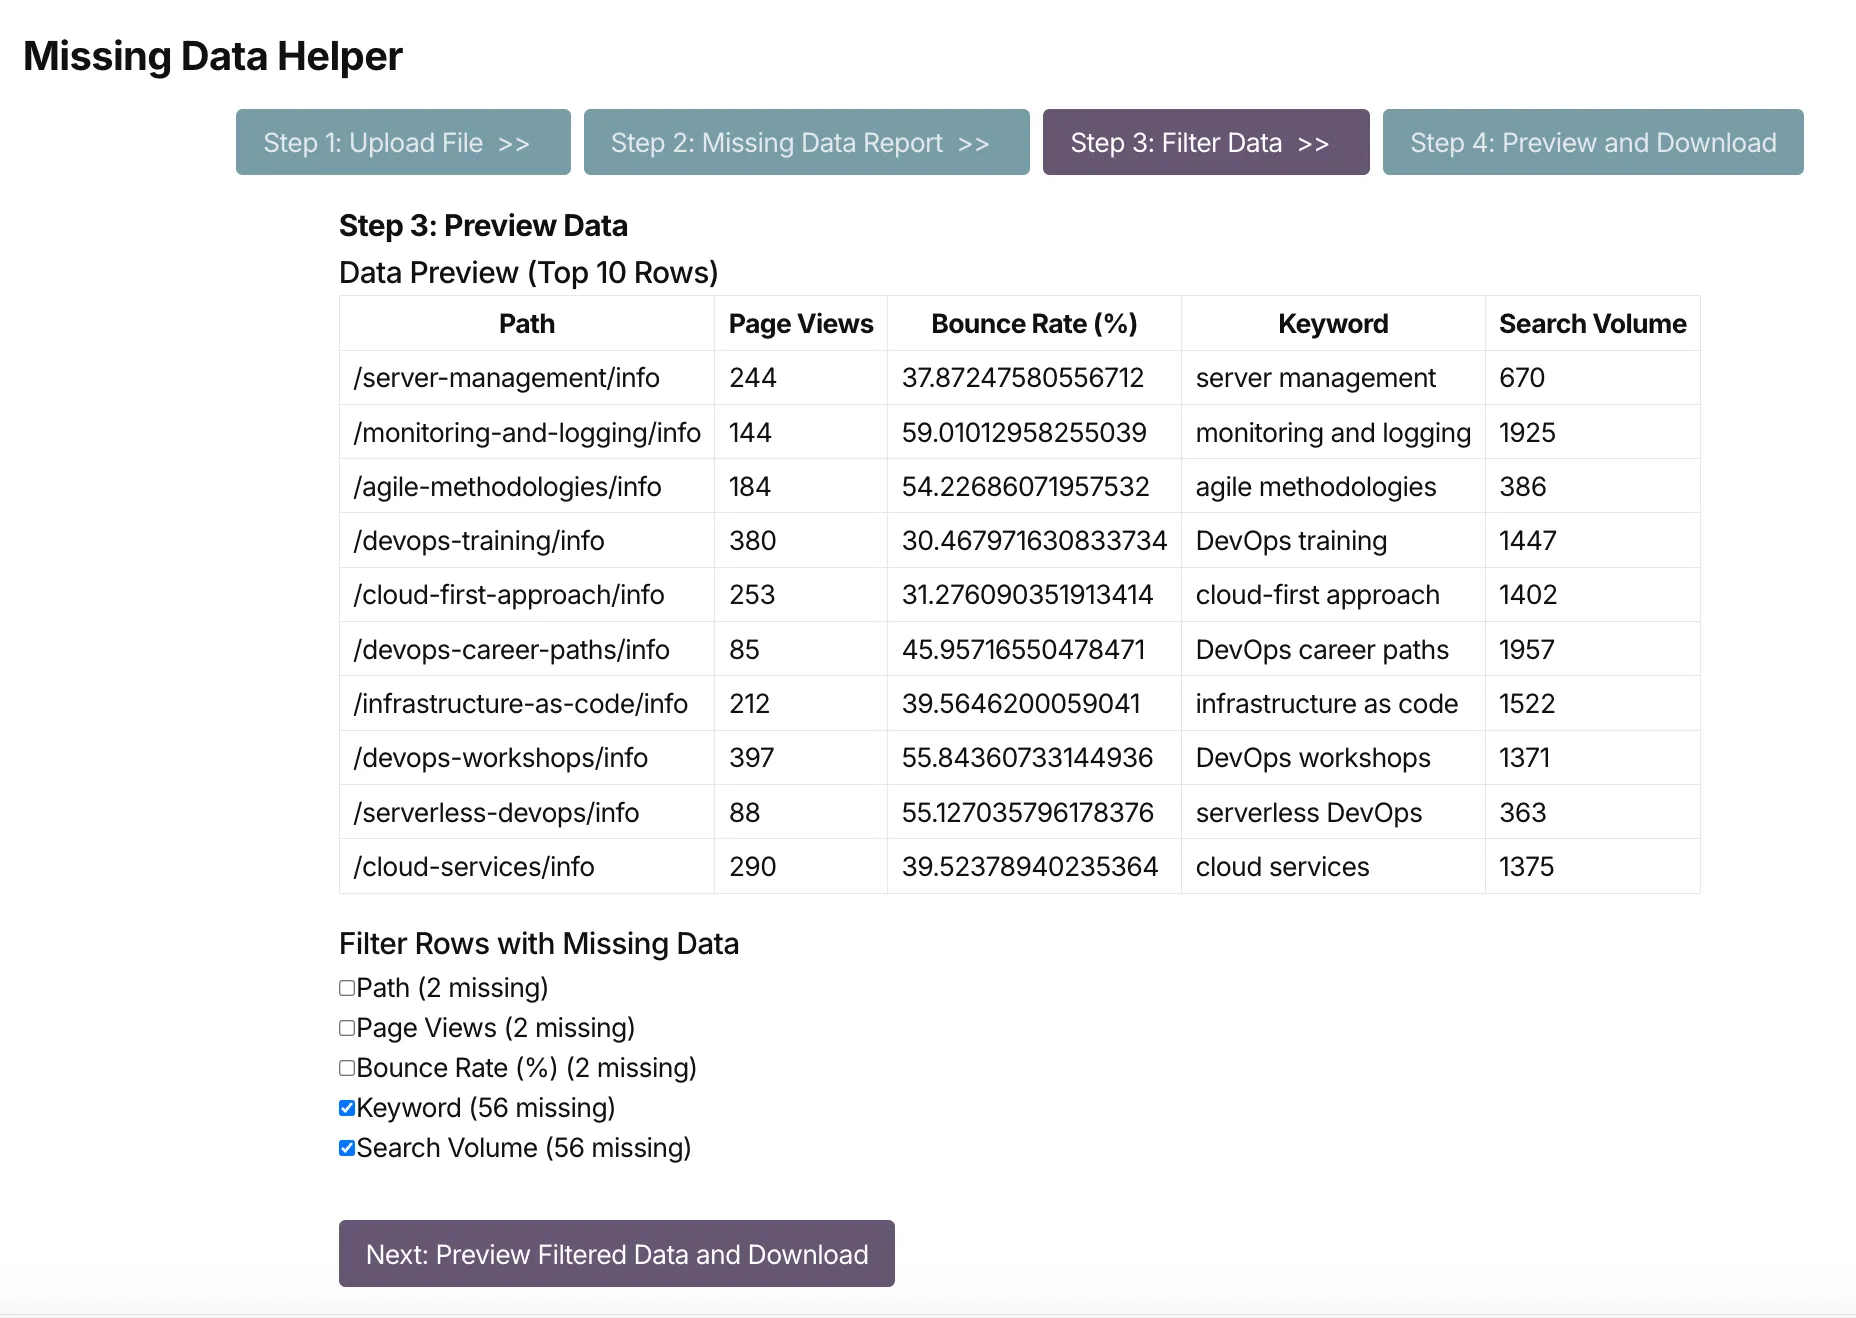This screenshot has width=1856, height=1318.
Task: Check the Path (2 missing) checkbox
Action: tap(347, 988)
